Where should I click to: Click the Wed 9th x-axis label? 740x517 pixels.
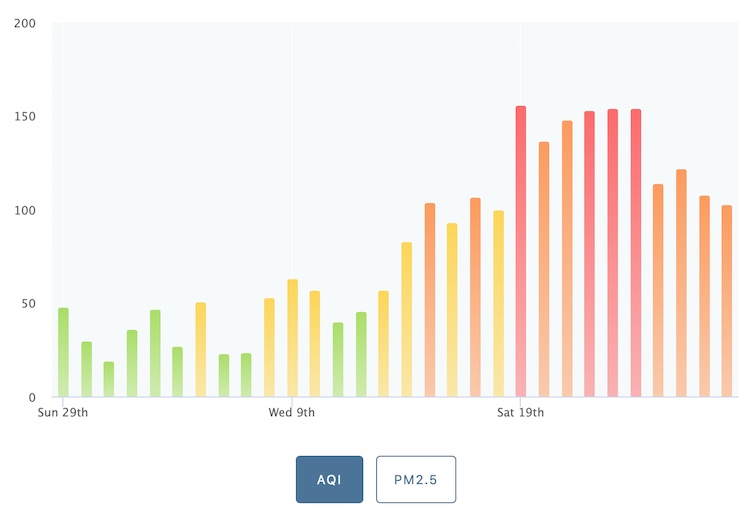(292, 412)
